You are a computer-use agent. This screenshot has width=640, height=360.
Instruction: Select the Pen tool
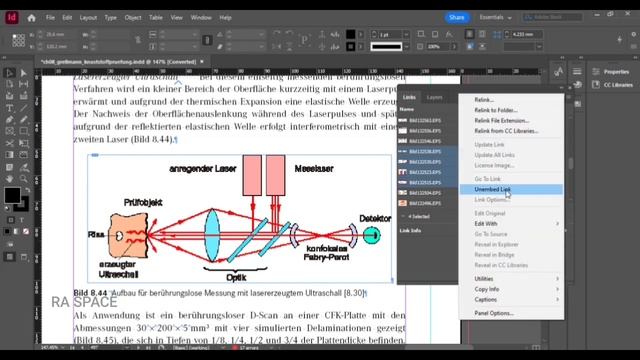(9, 120)
